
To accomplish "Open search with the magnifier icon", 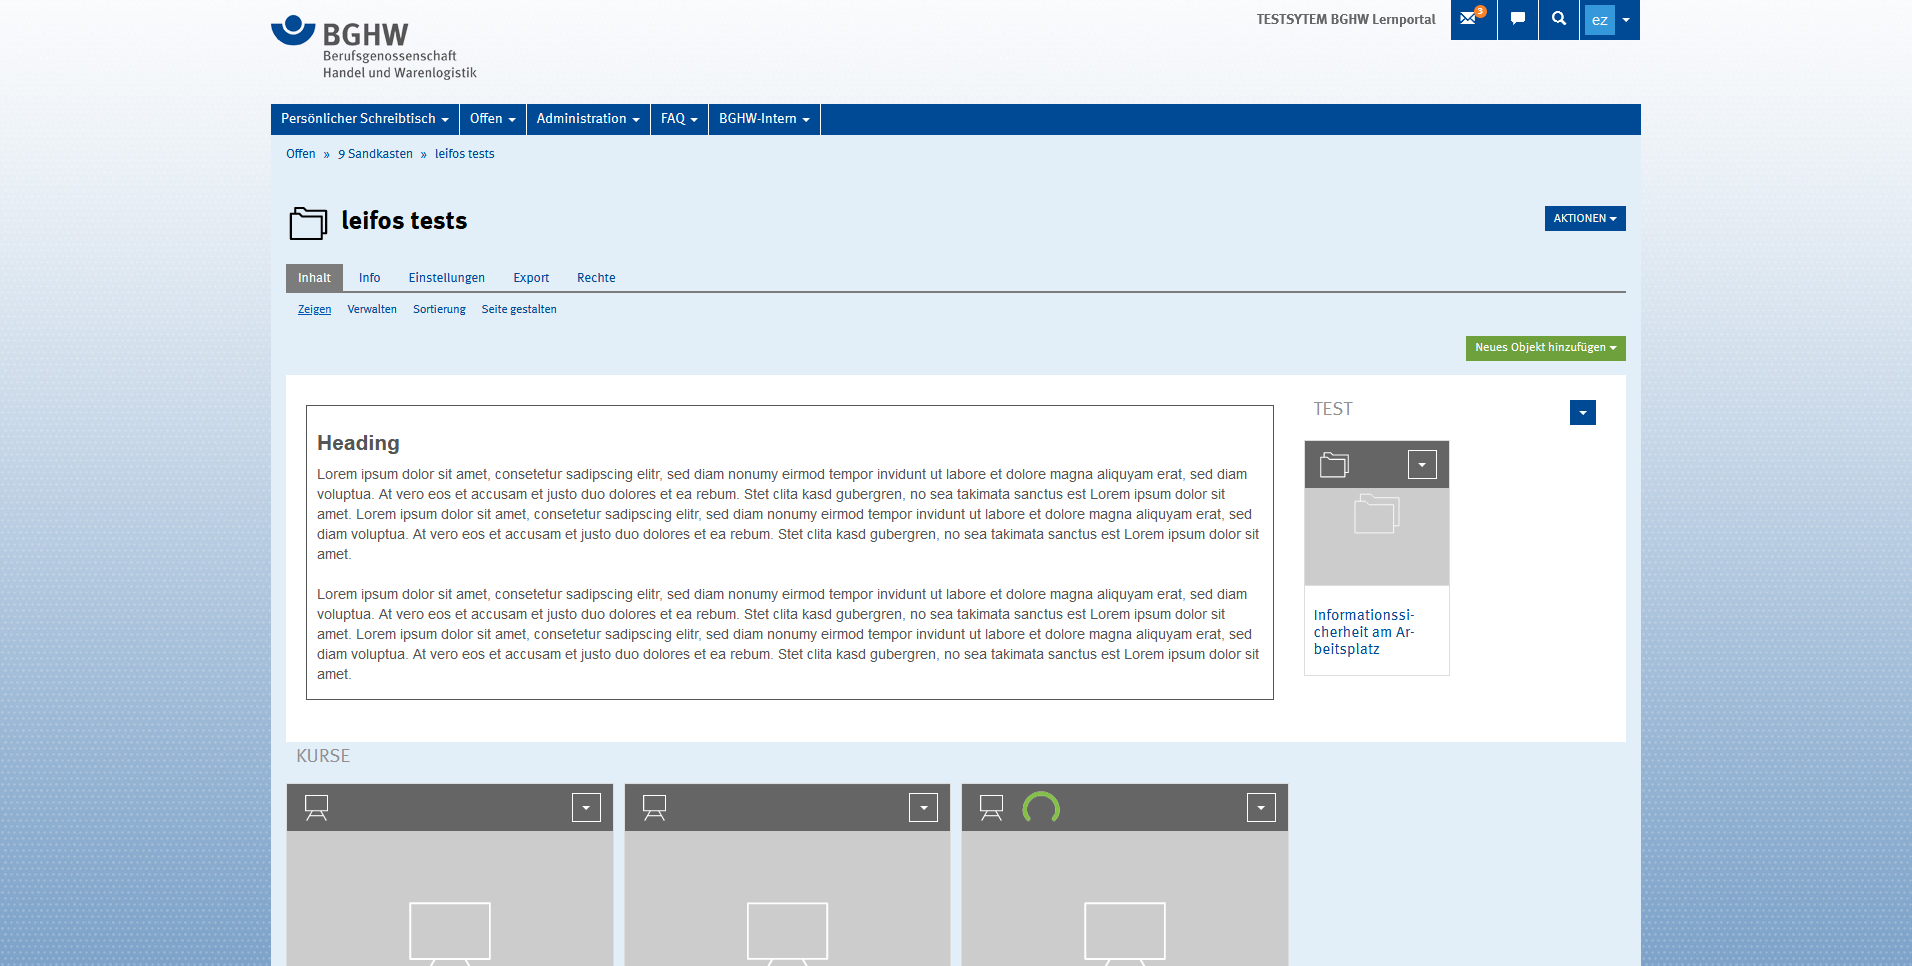I will (x=1558, y=19).
